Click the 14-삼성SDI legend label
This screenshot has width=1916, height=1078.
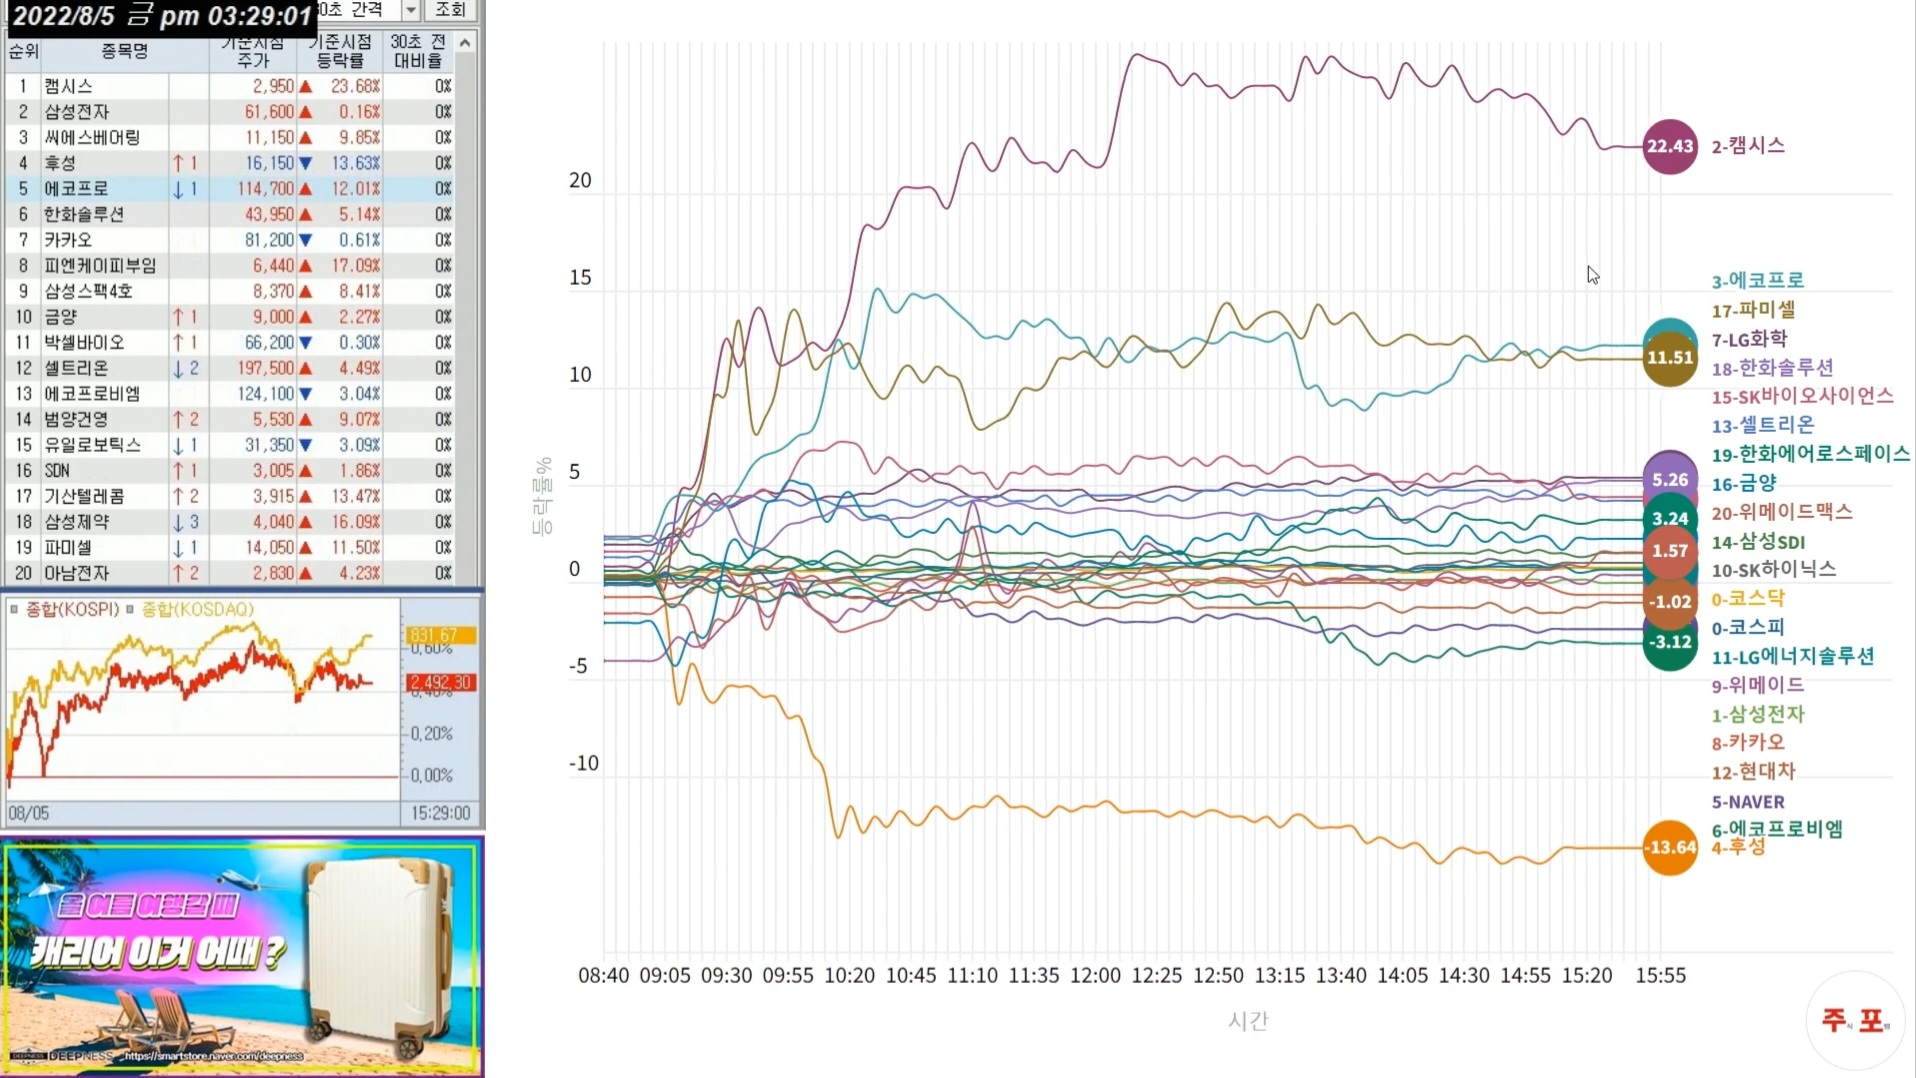click(x=1758, y=542)
